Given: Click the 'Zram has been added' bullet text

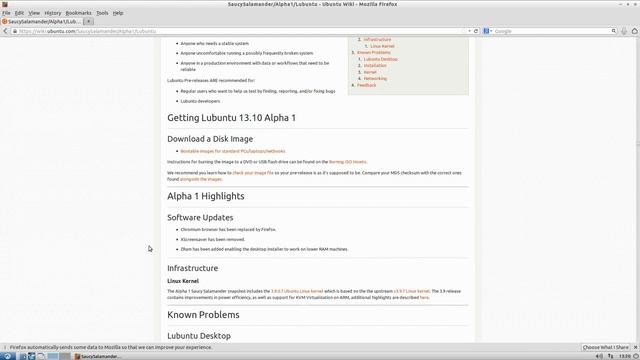Looking at the screenshot, I should pyautogui.click(x=264, y=249).
